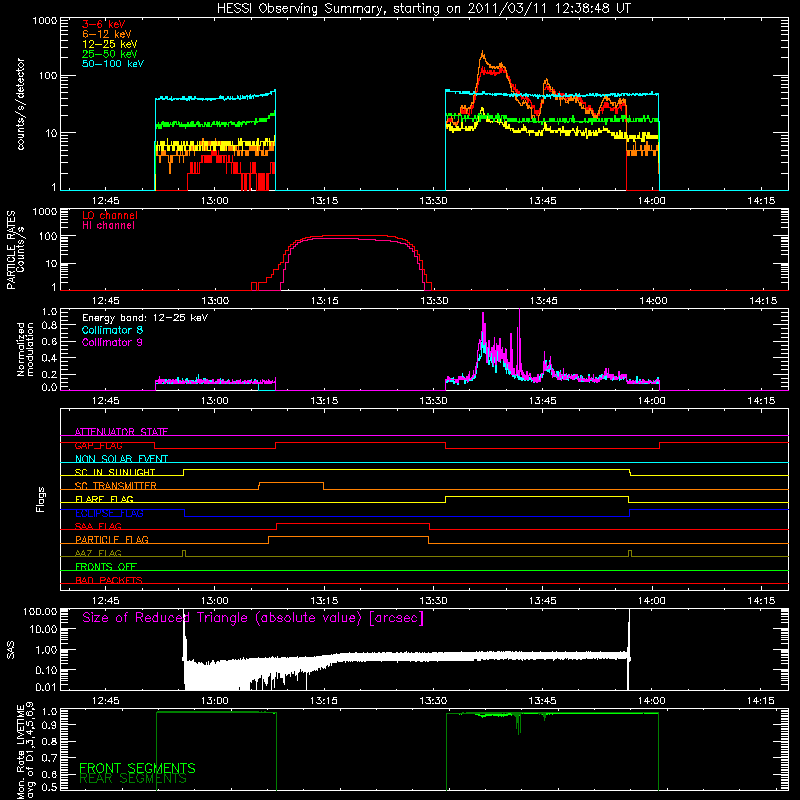This screenshot has height=800, width=800.
Task: Select the LO channel legend label
Action: coord(110,215)
